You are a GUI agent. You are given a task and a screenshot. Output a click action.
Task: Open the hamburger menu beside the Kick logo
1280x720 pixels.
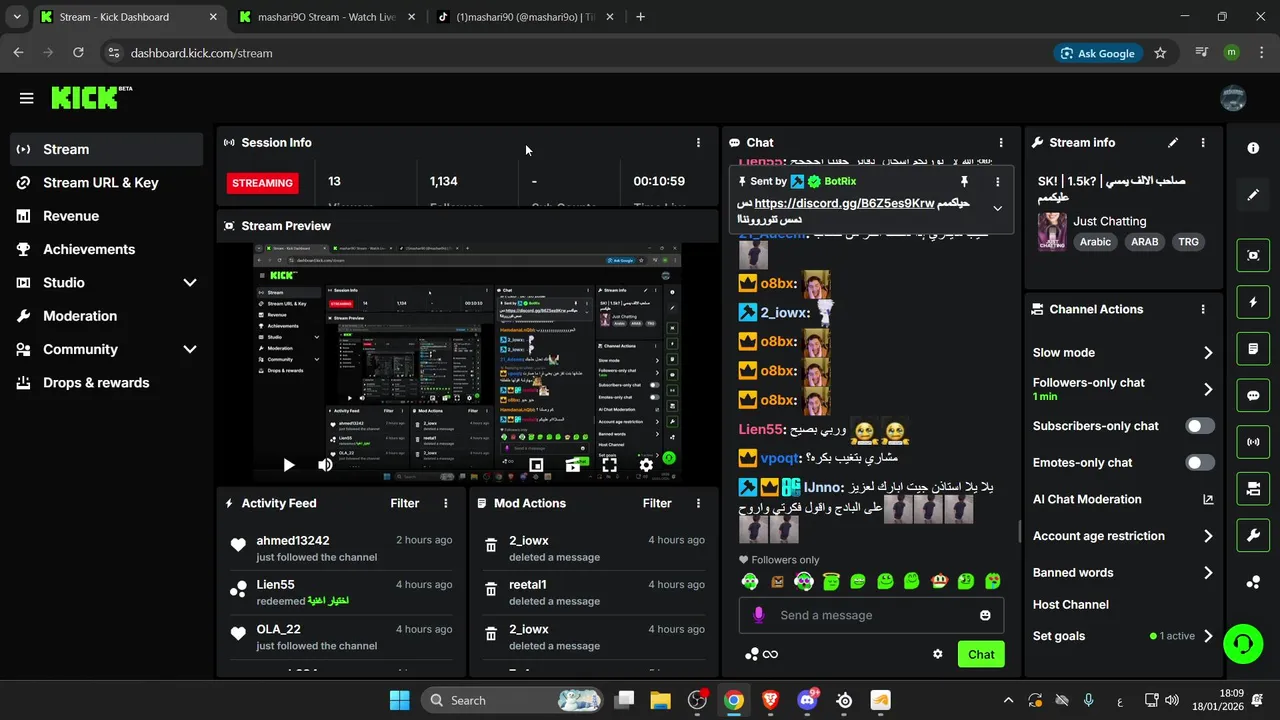pos(26,98)
